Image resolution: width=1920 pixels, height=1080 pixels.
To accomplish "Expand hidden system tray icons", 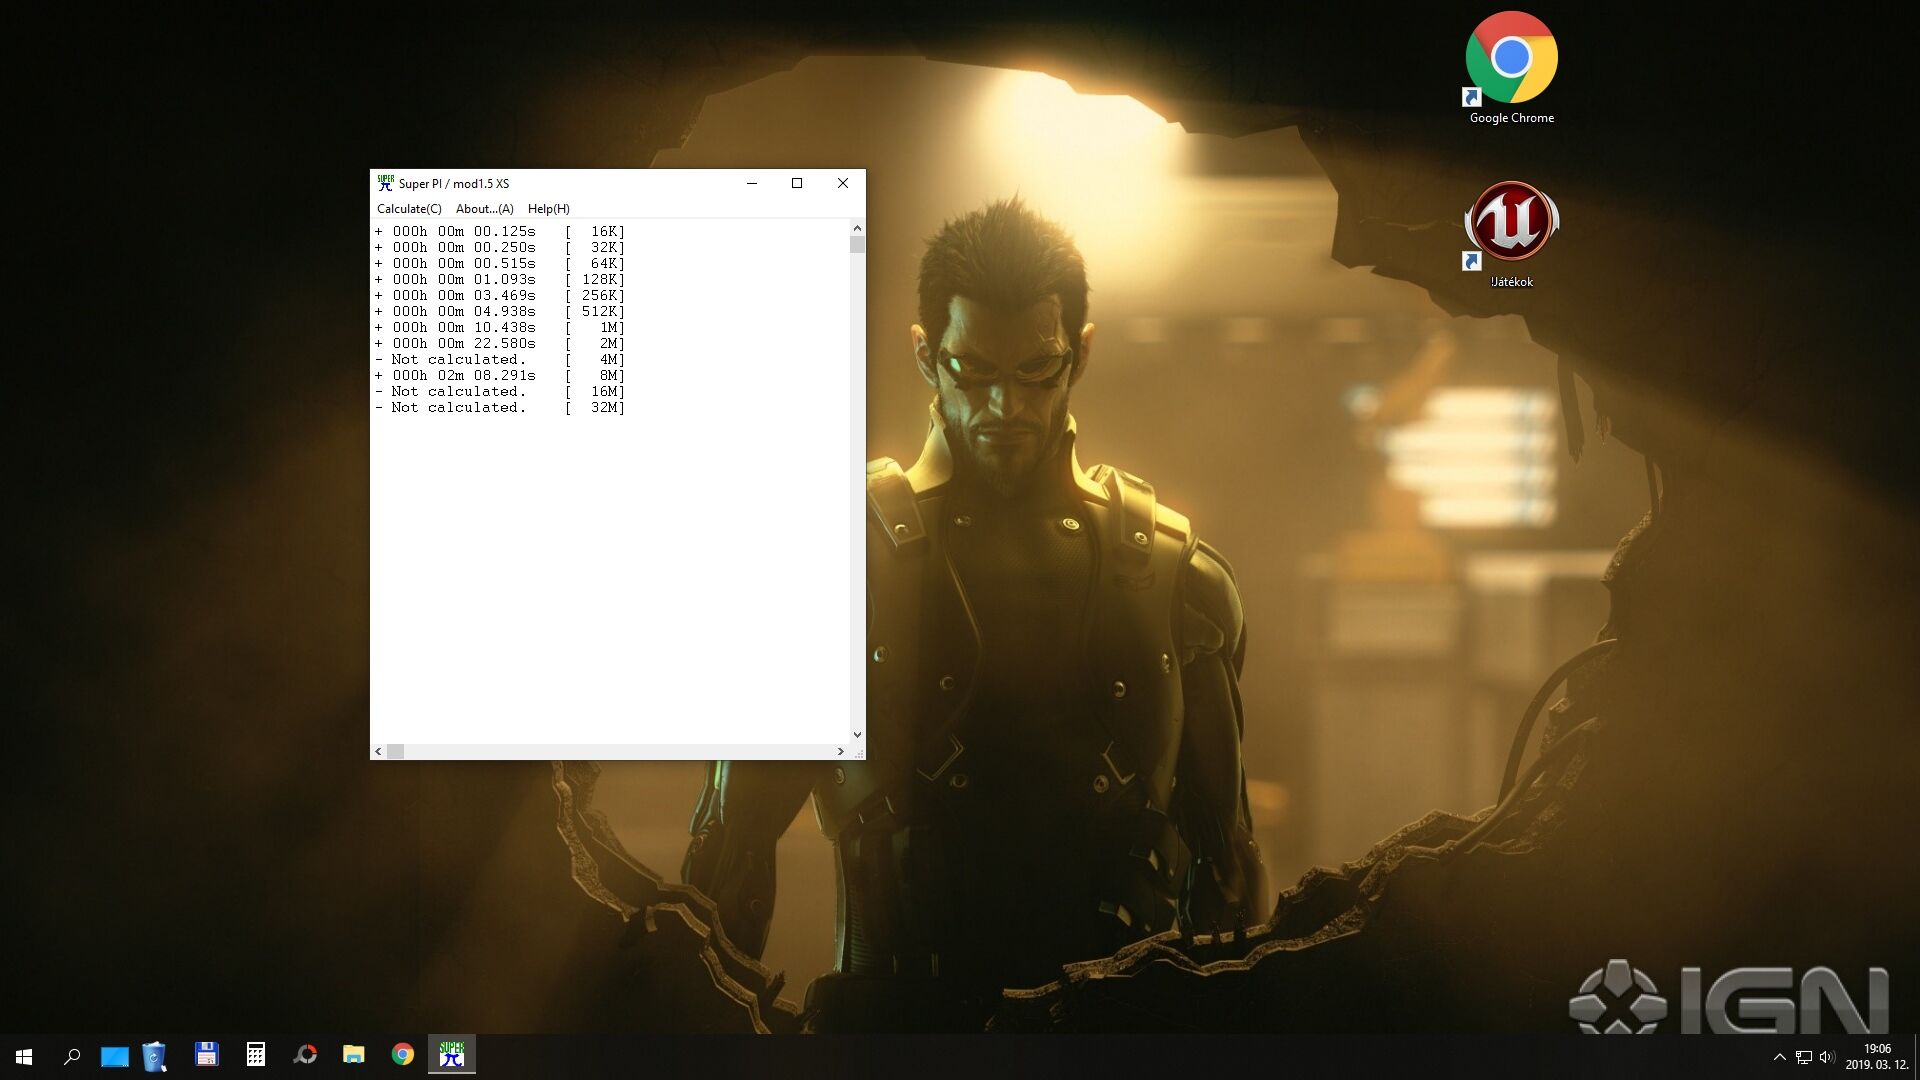I will (x=1779, y=1057).
